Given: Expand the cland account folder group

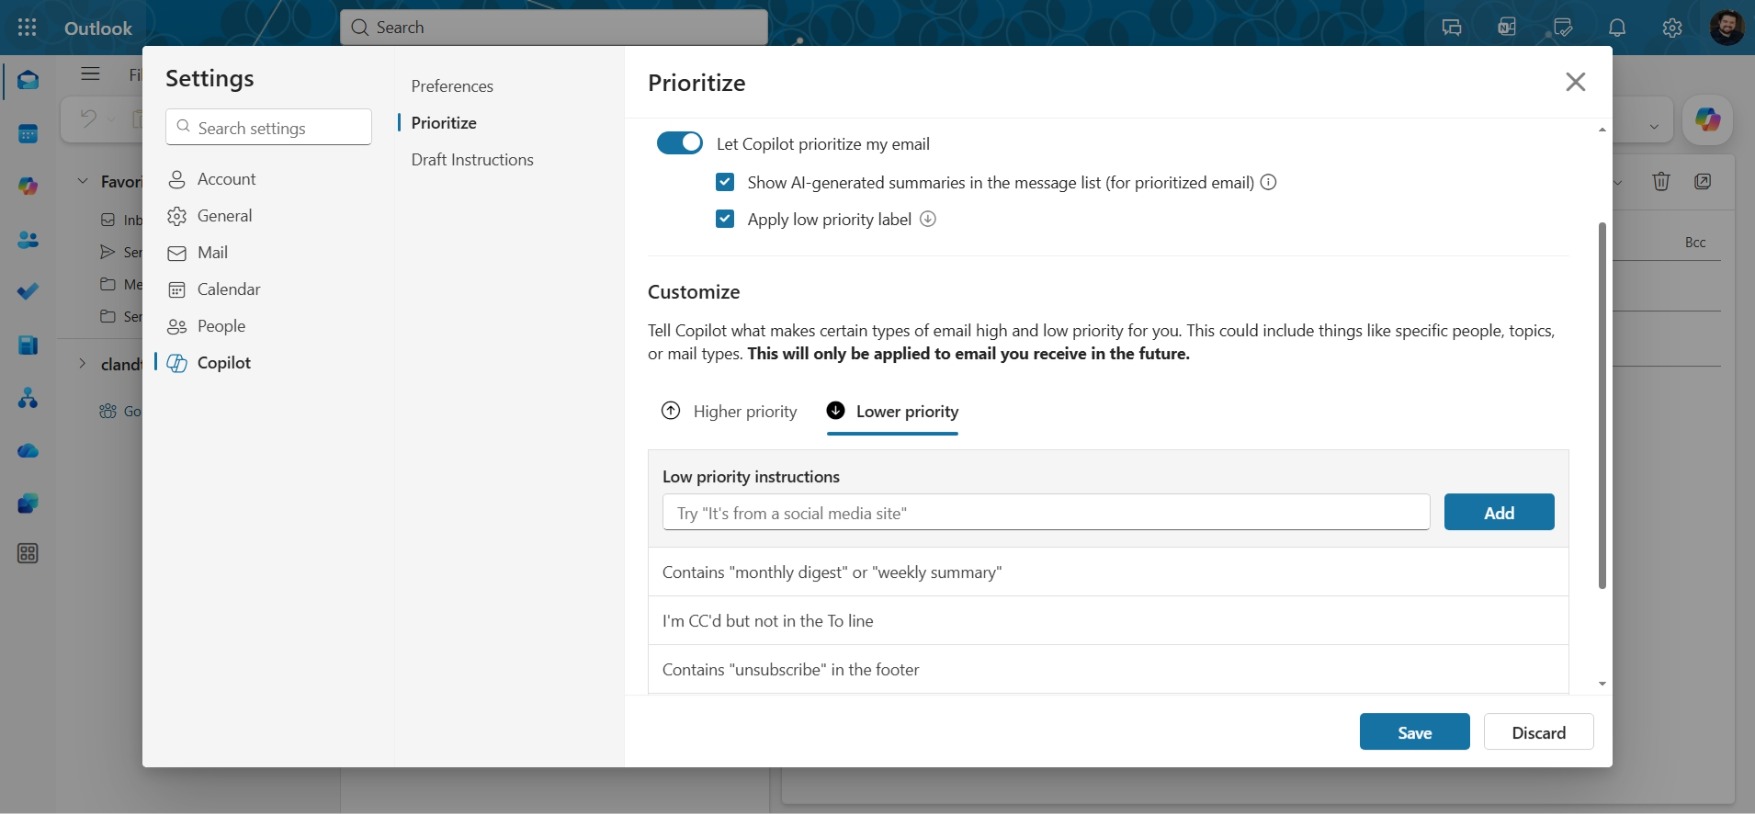Looking at the screenshot, I should pos(83,364).
